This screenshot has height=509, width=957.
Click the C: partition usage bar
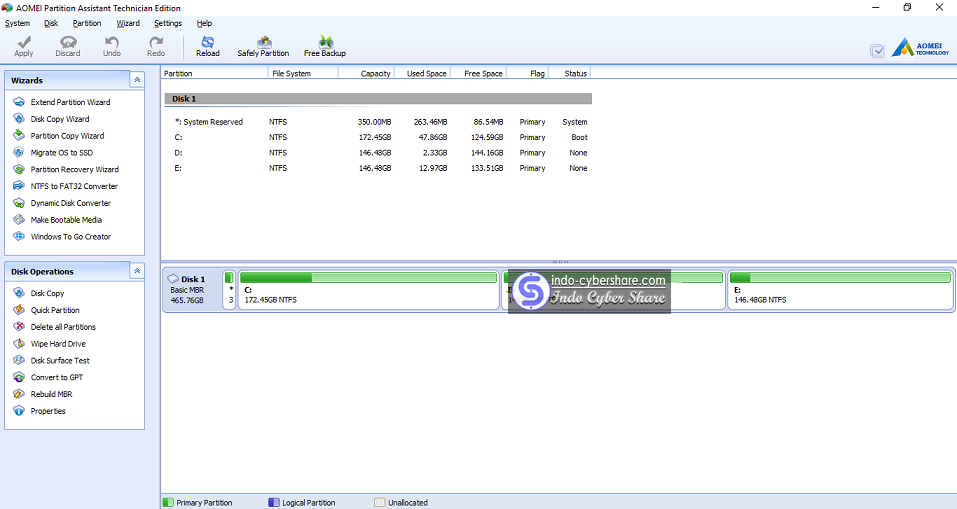pyautogui.click(x=368, y=278)
